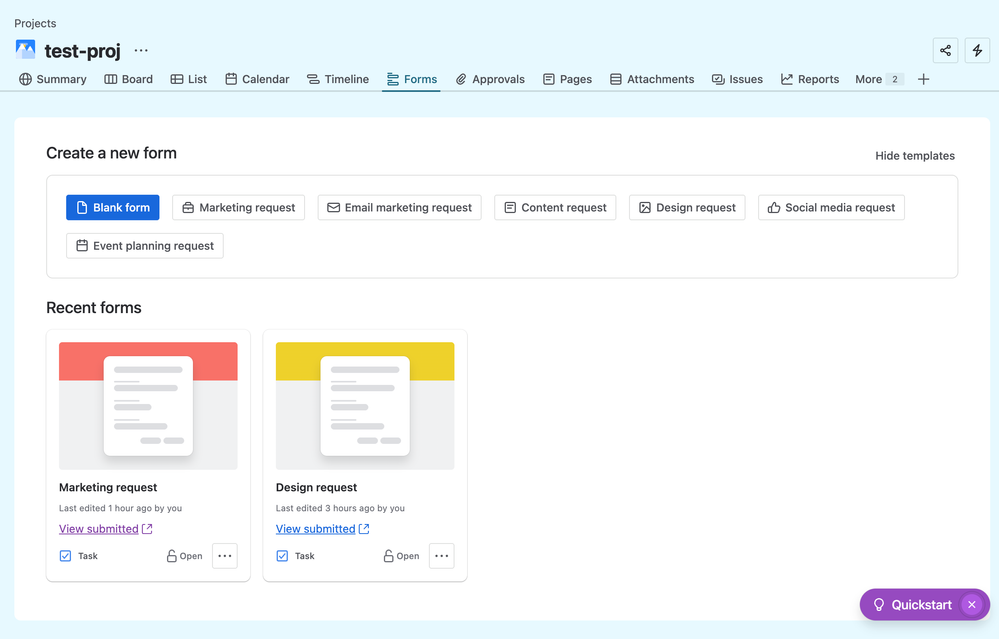
Task: Click the share icon button
Action: tap(945, 50)
